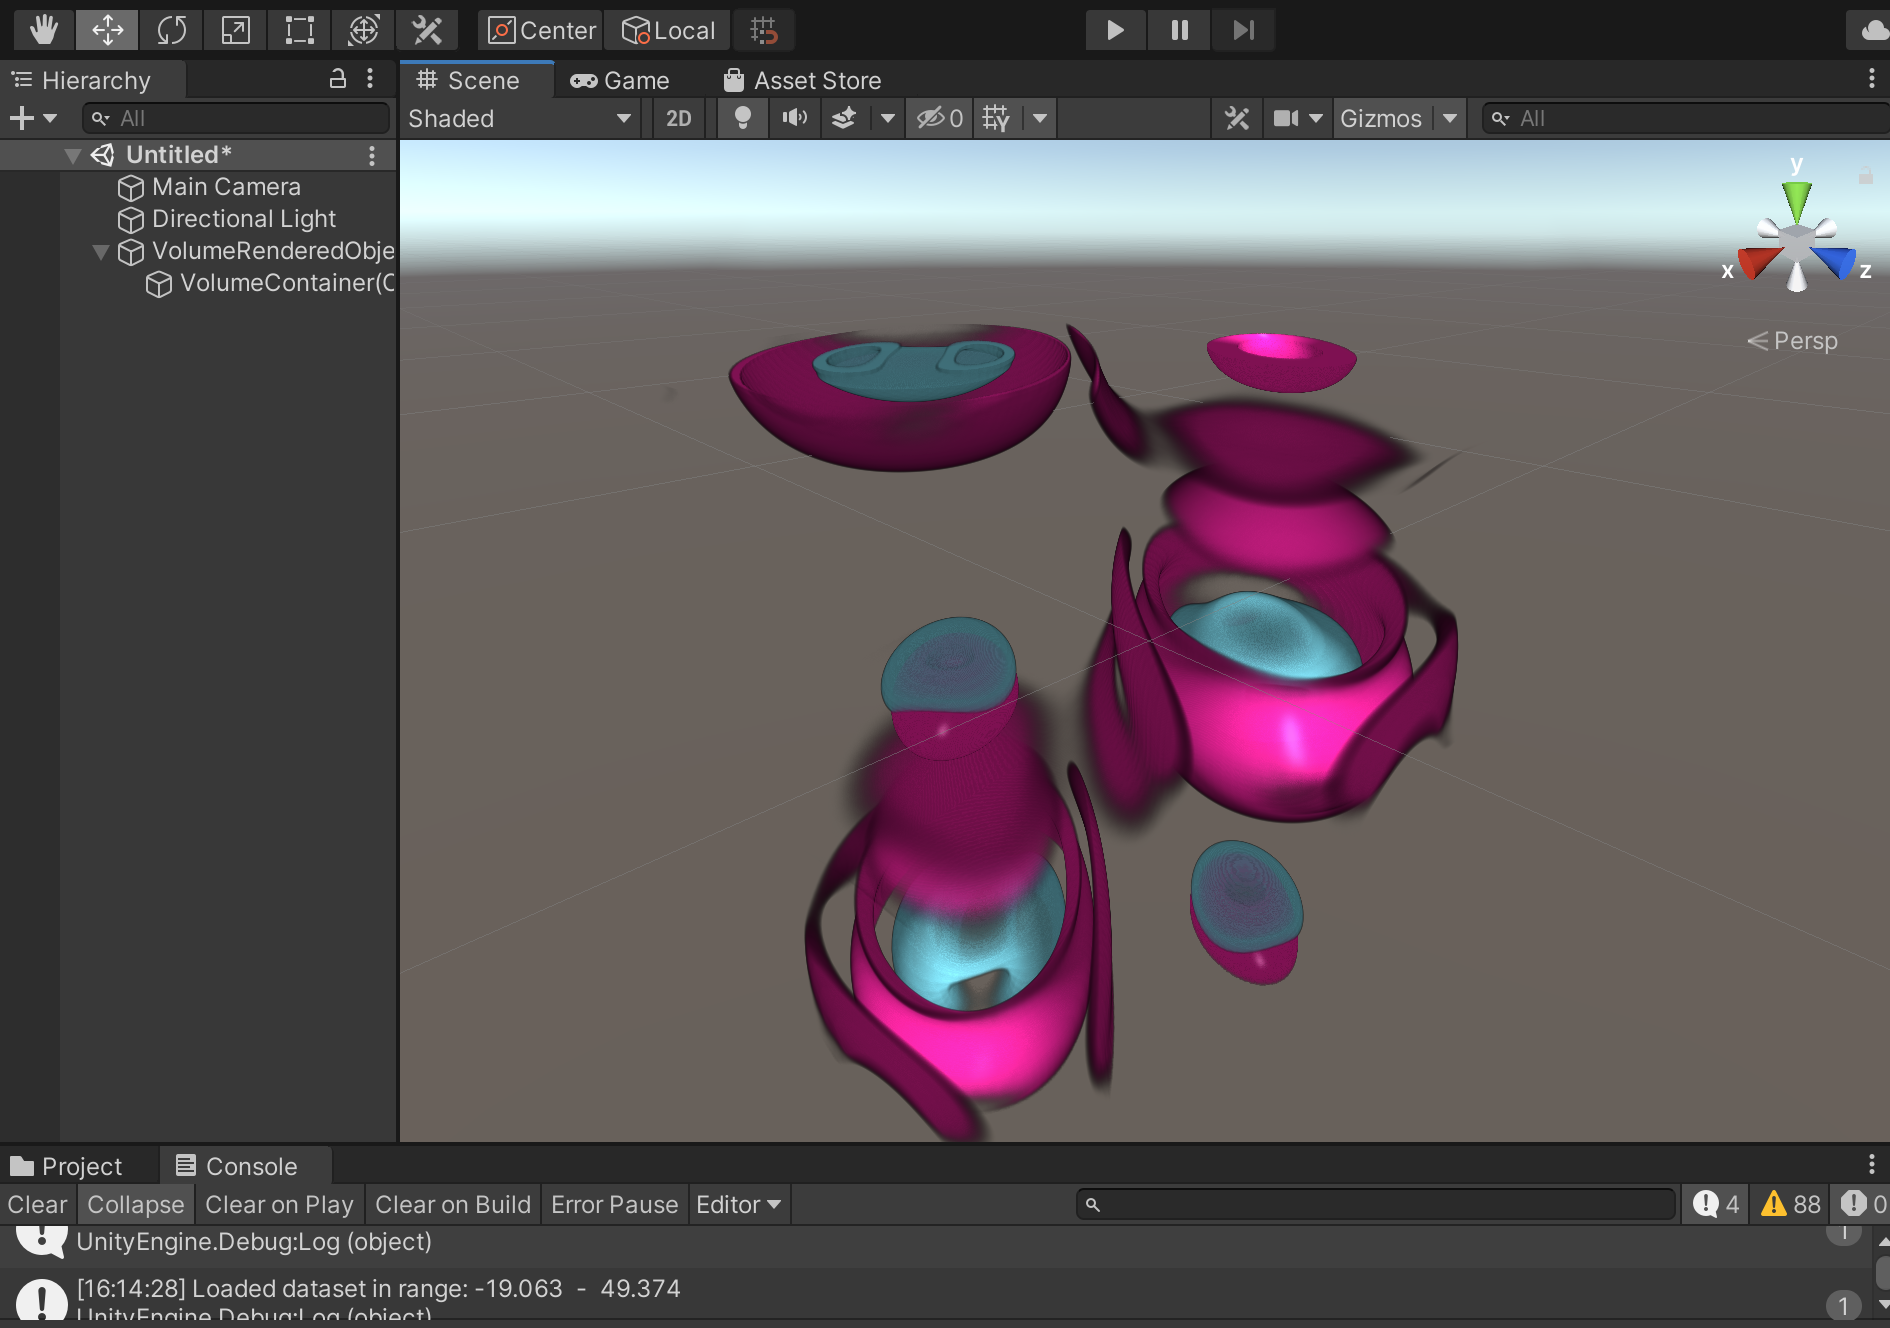
Task: Click the Pause button
Action: pyautogui.click(x=1179, y=30)
